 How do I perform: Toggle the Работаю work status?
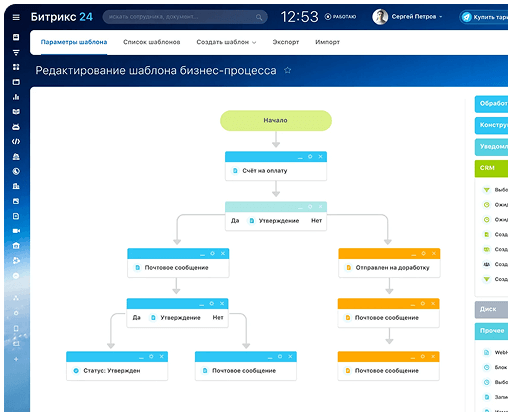[x=340, y=17]
